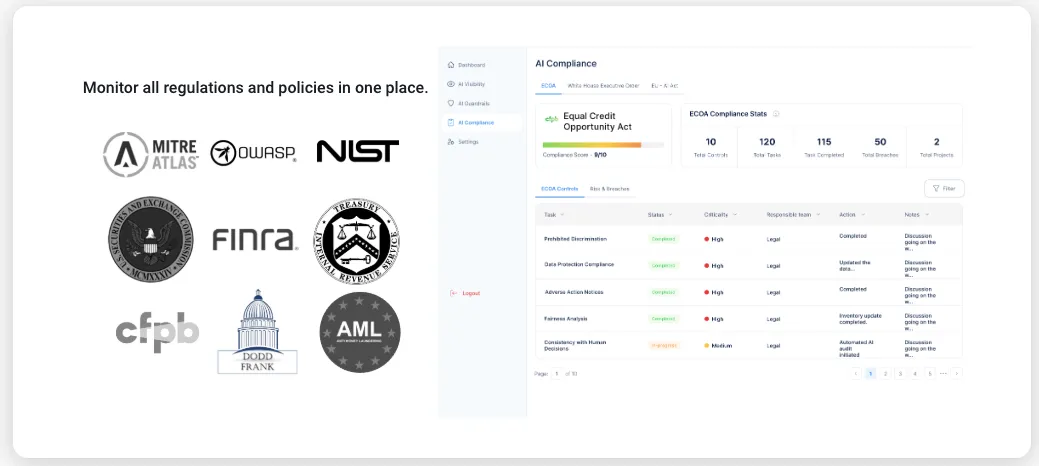
Task: Open Settings from the sidebar
Action: point(463,142)
